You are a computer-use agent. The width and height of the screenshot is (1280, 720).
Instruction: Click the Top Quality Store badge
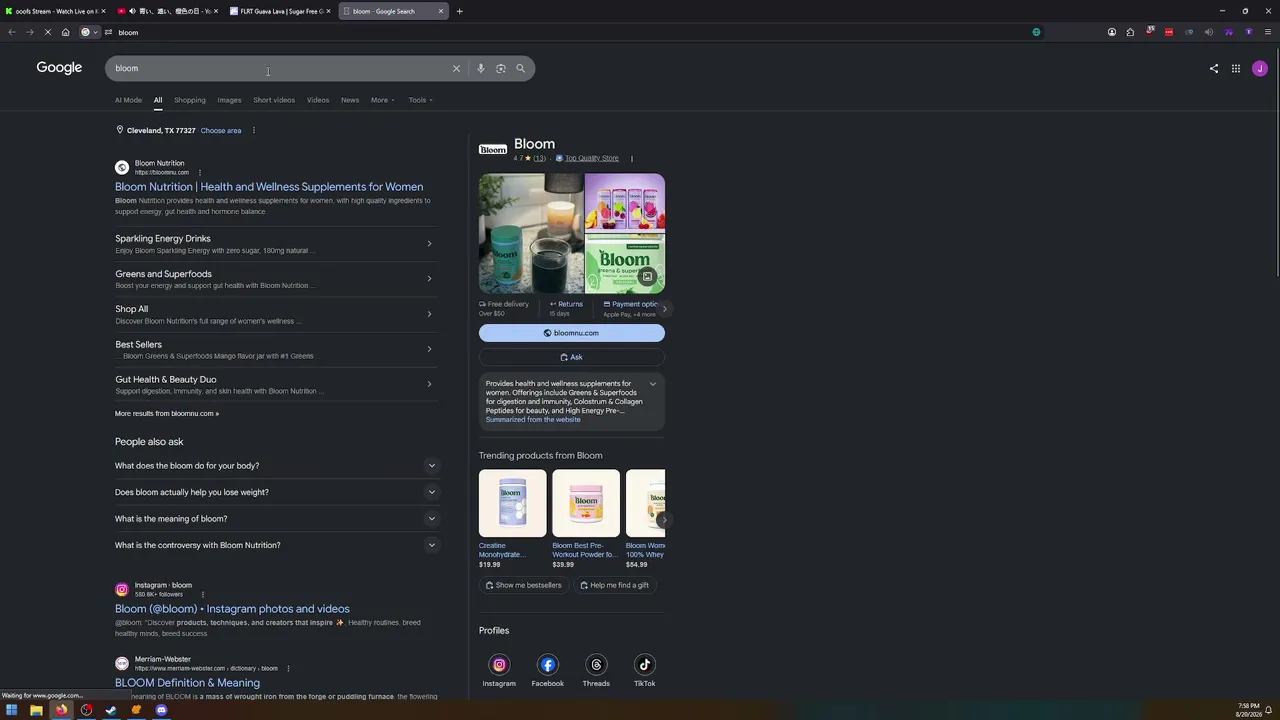tap(587, 158)
